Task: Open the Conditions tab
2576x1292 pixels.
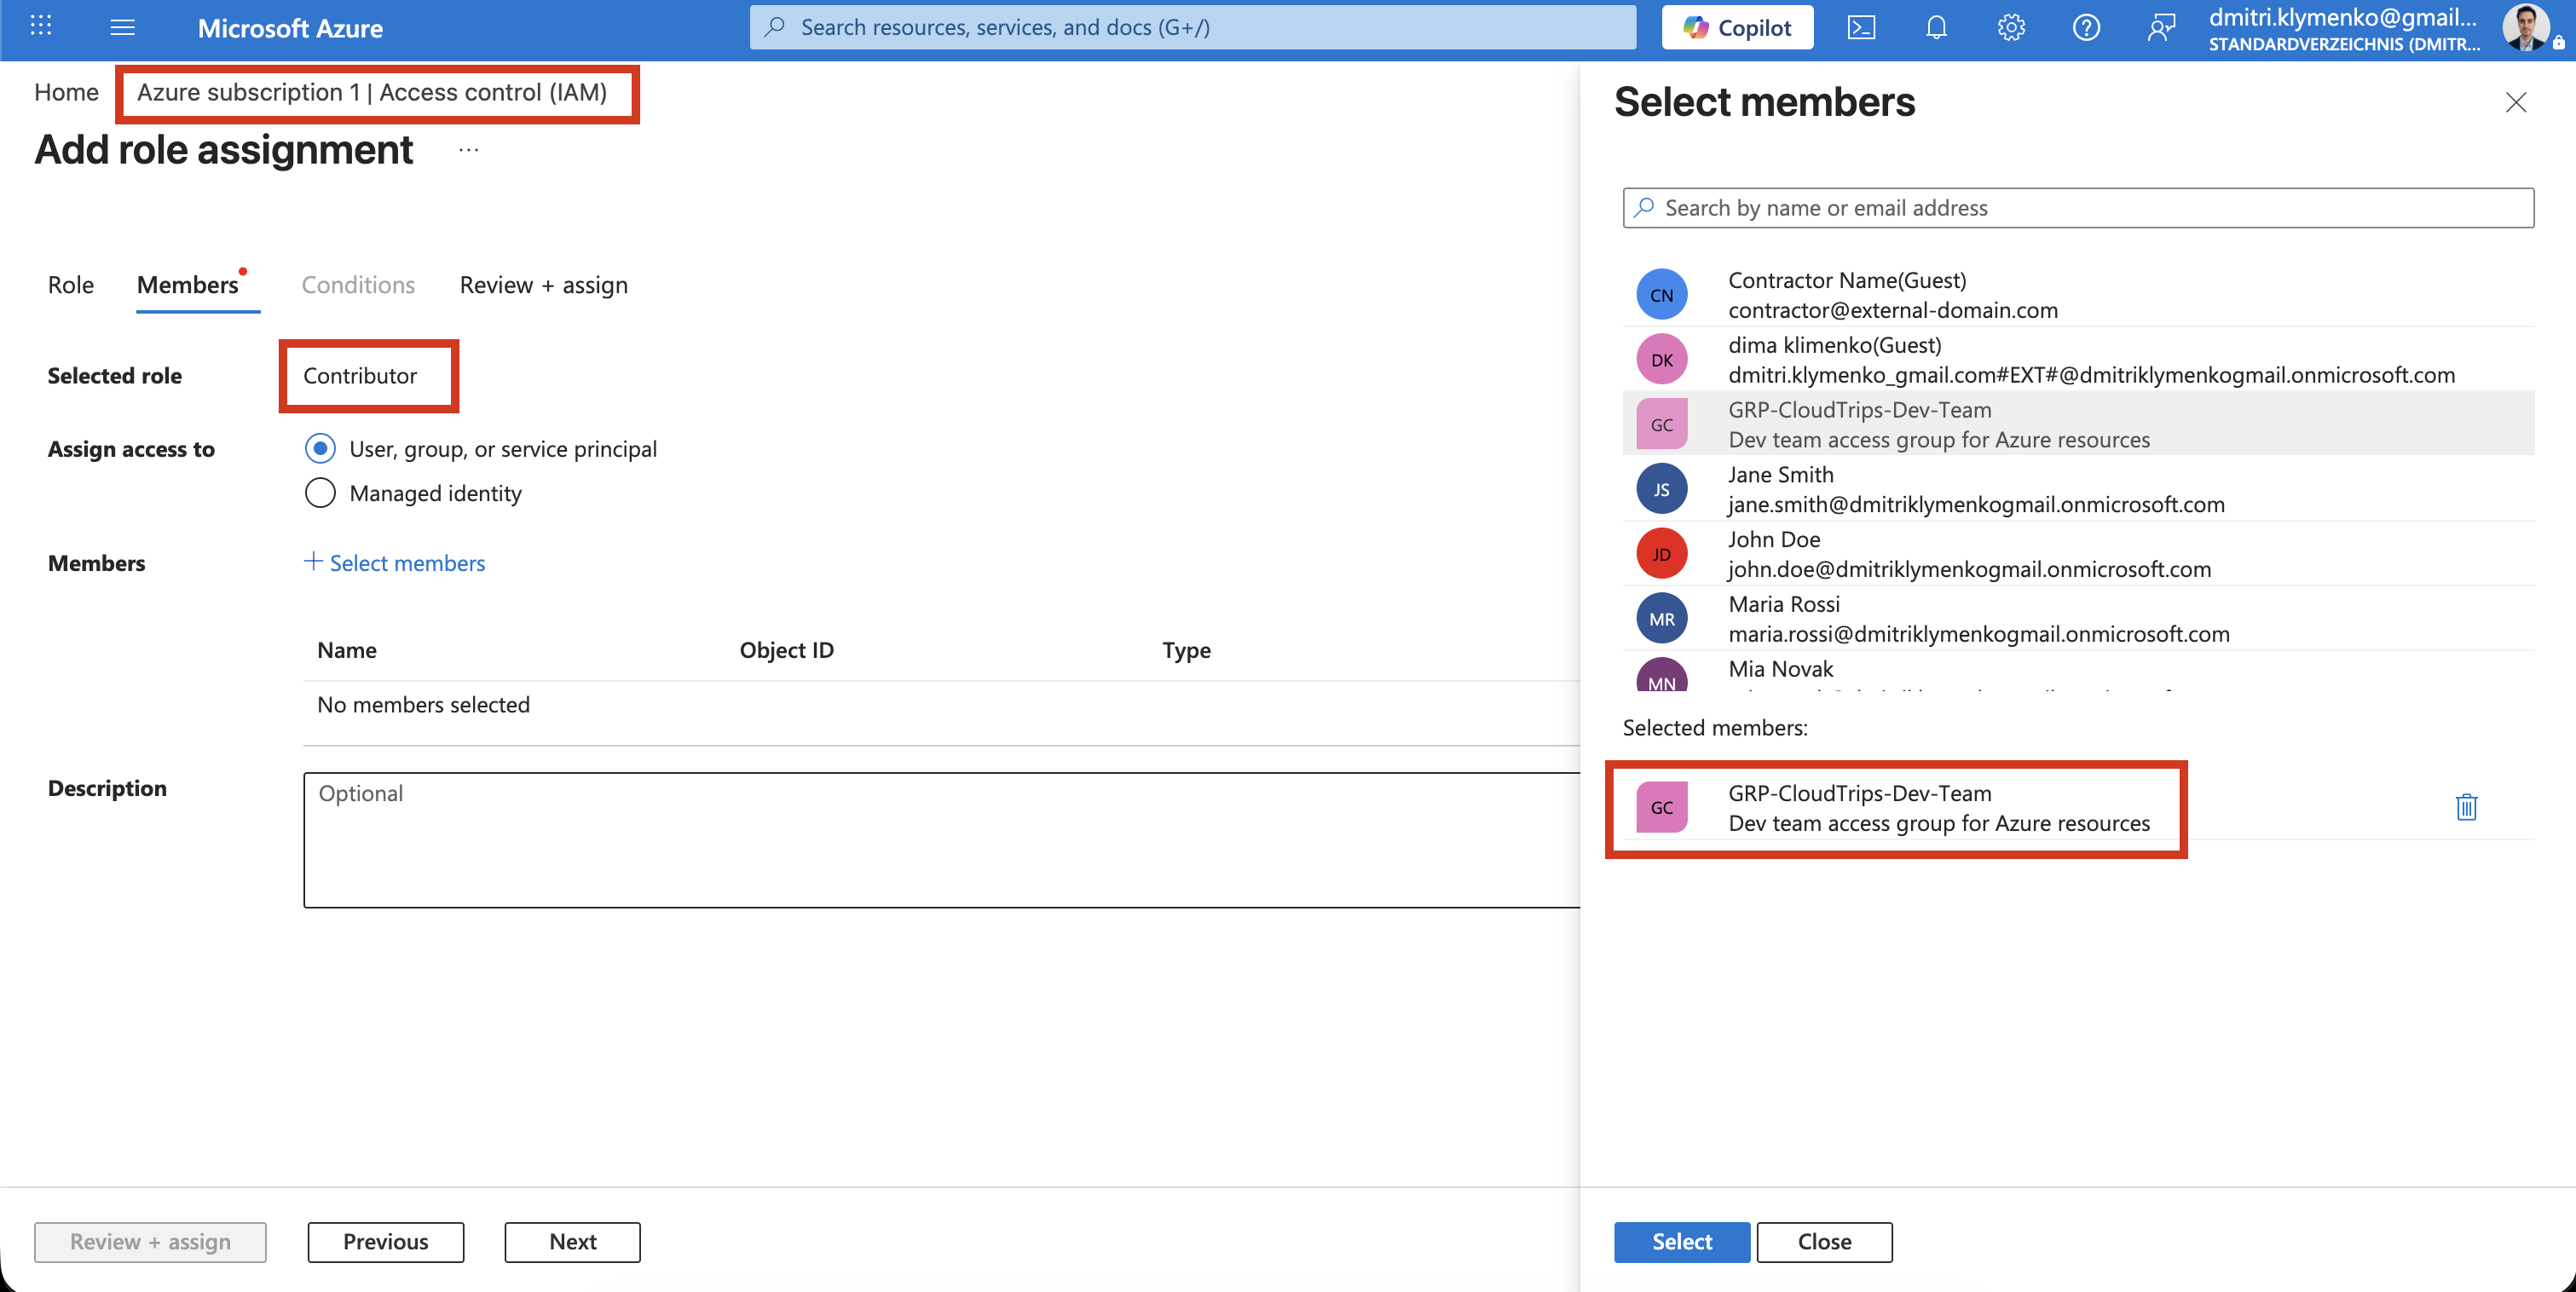Action: pyautogui.click(x=358, y=285)
